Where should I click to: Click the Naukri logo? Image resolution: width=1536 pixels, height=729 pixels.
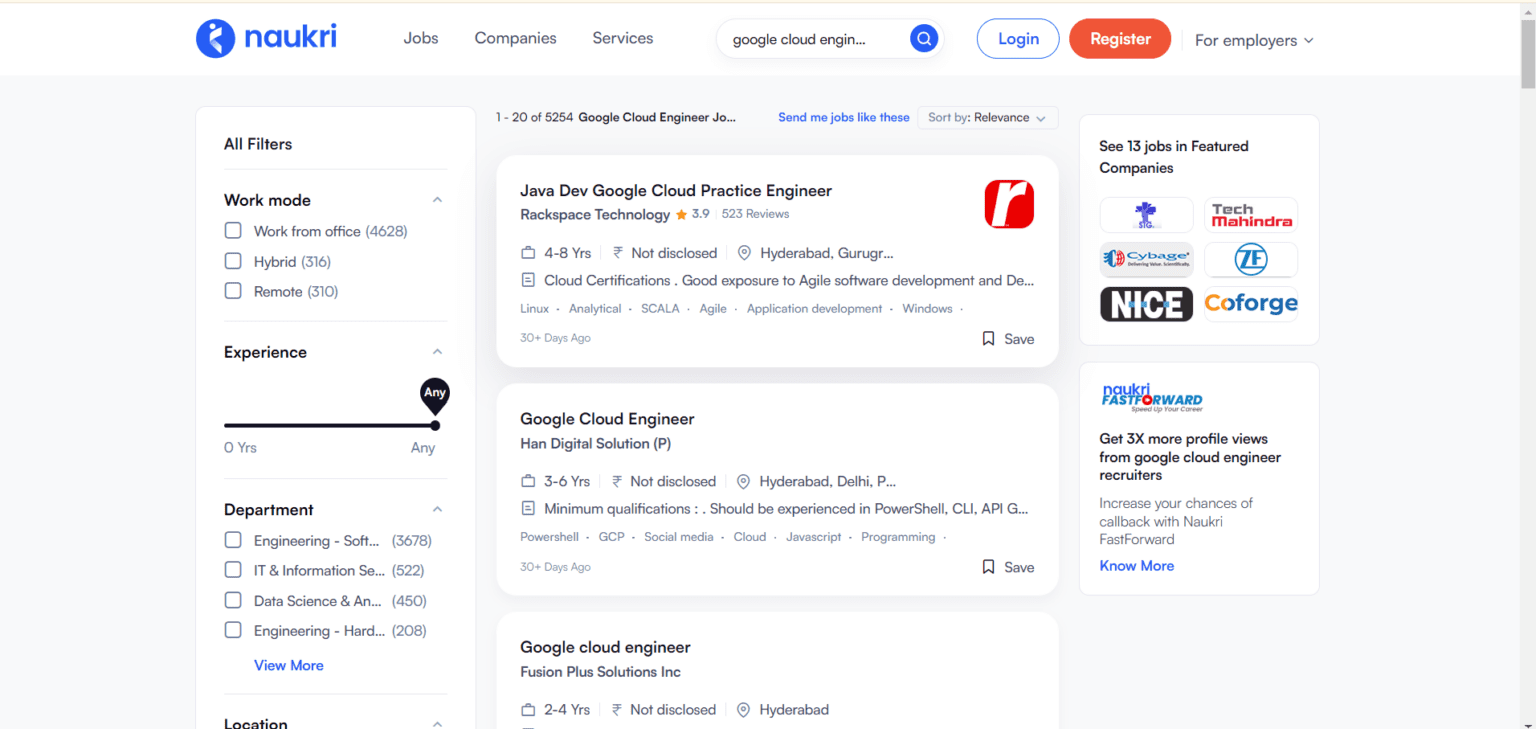click(265, 38)
